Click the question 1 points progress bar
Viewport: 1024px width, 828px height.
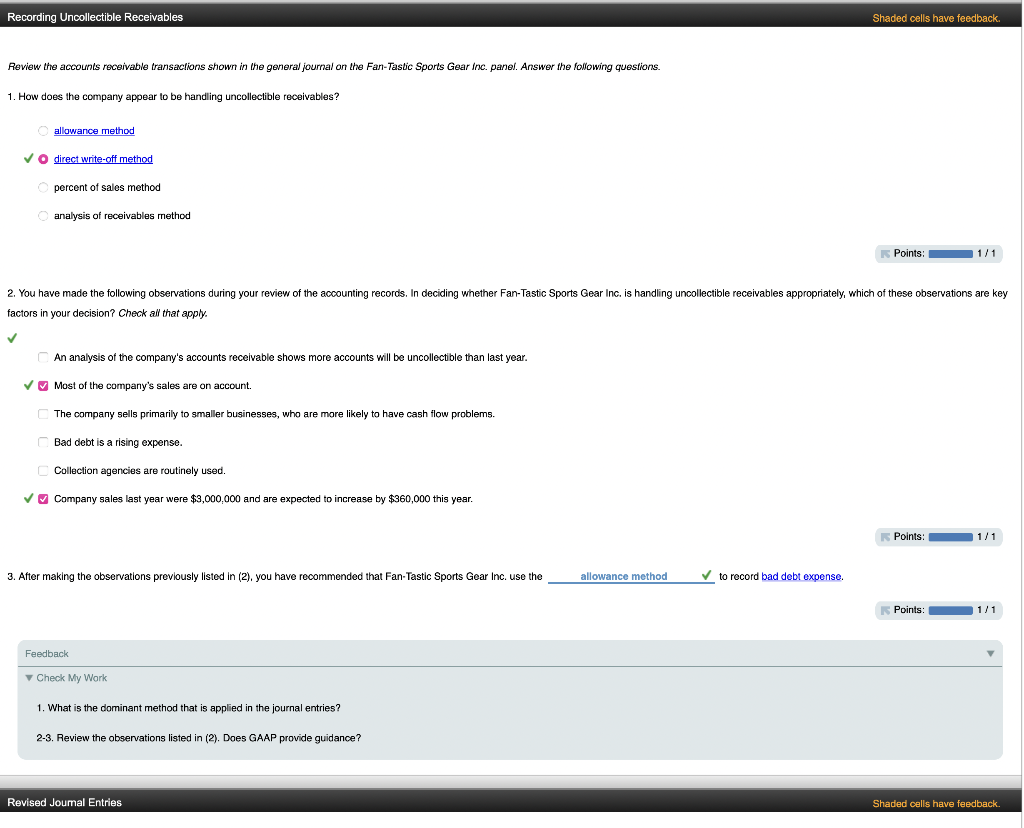[x=951, y=253]
